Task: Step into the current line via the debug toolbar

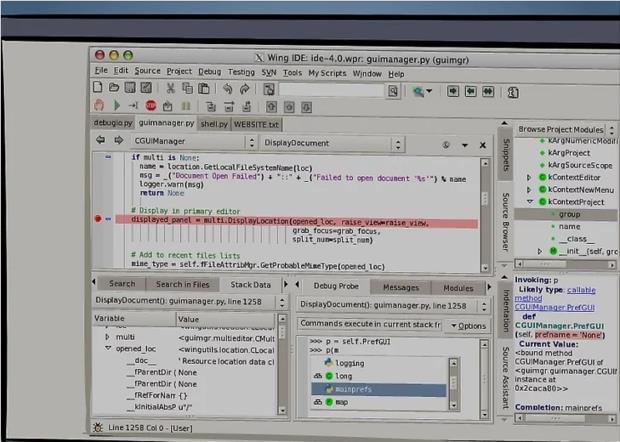Action: pos(211,106)
